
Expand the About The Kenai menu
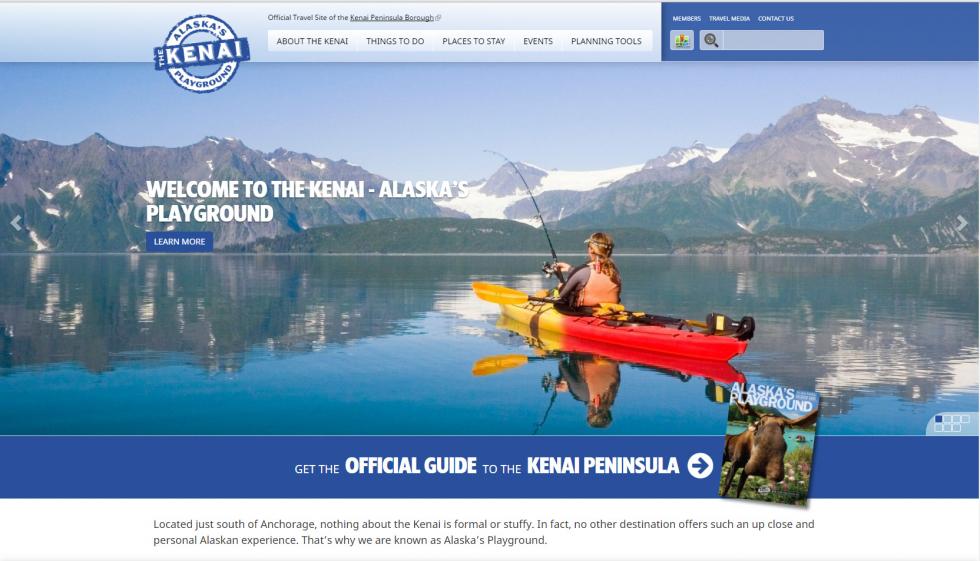[312, 41]
